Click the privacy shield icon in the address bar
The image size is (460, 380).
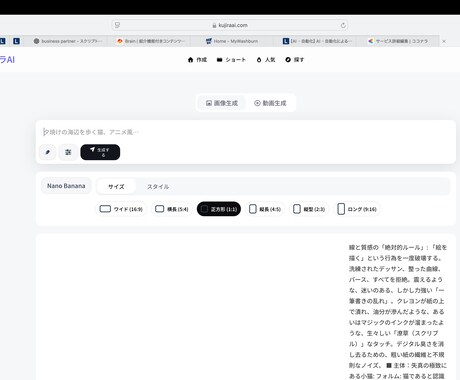(x=117, y=25)
